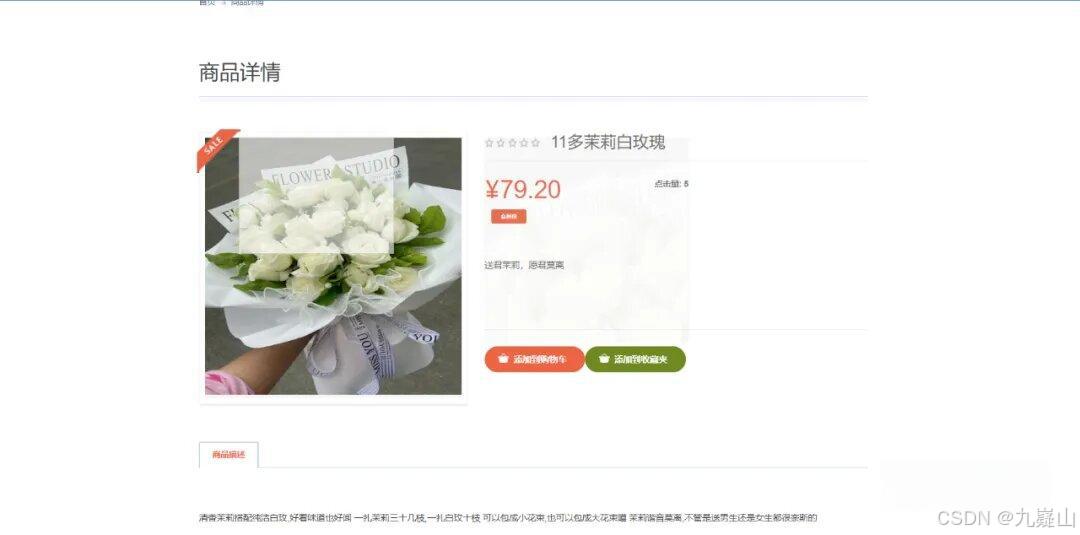Click basket icon in green favorites button
Image resolution: width=1080 pixels, height=535 pixels.
click(604, 359)
